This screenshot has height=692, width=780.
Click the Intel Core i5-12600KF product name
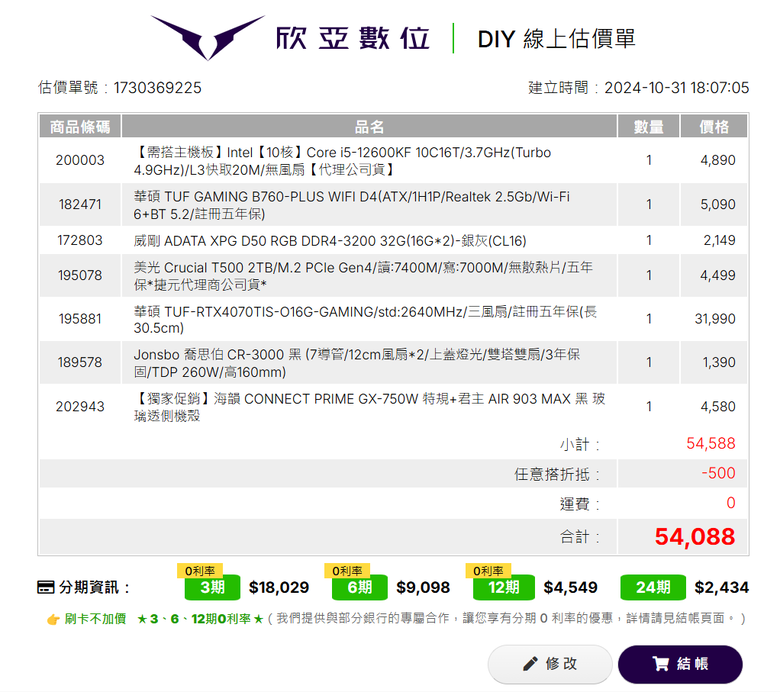coord(343,161)
